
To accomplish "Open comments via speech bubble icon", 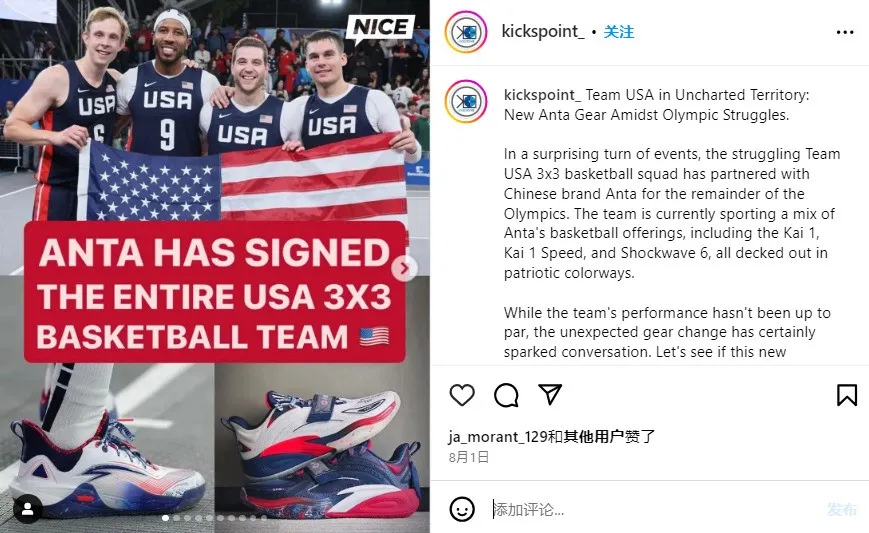I will tap(506, 395).
